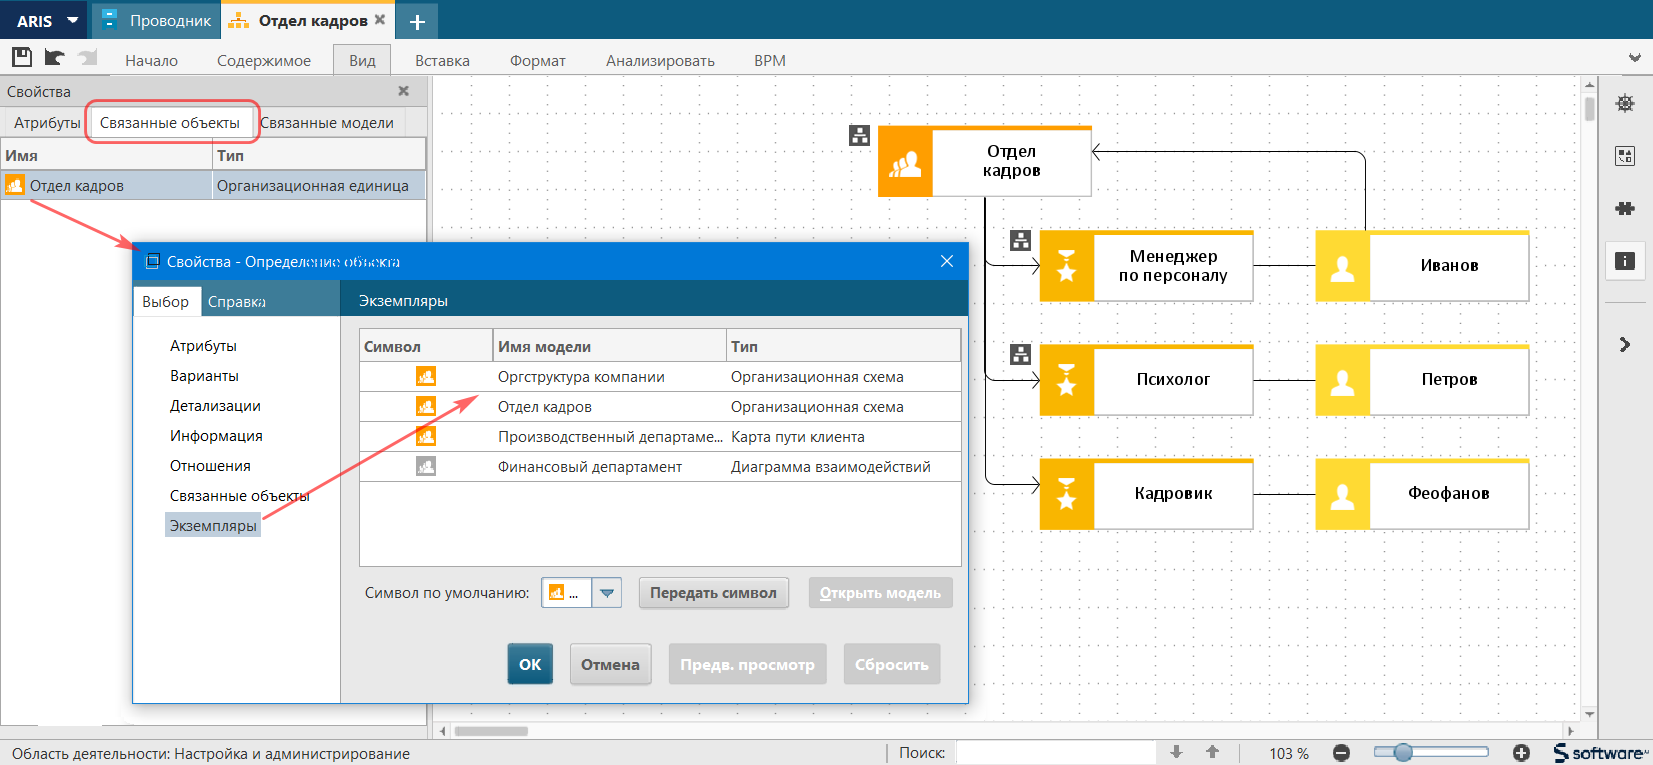
Task: Open the Вставка ribbon tab
Action: [x=442, y=61]
